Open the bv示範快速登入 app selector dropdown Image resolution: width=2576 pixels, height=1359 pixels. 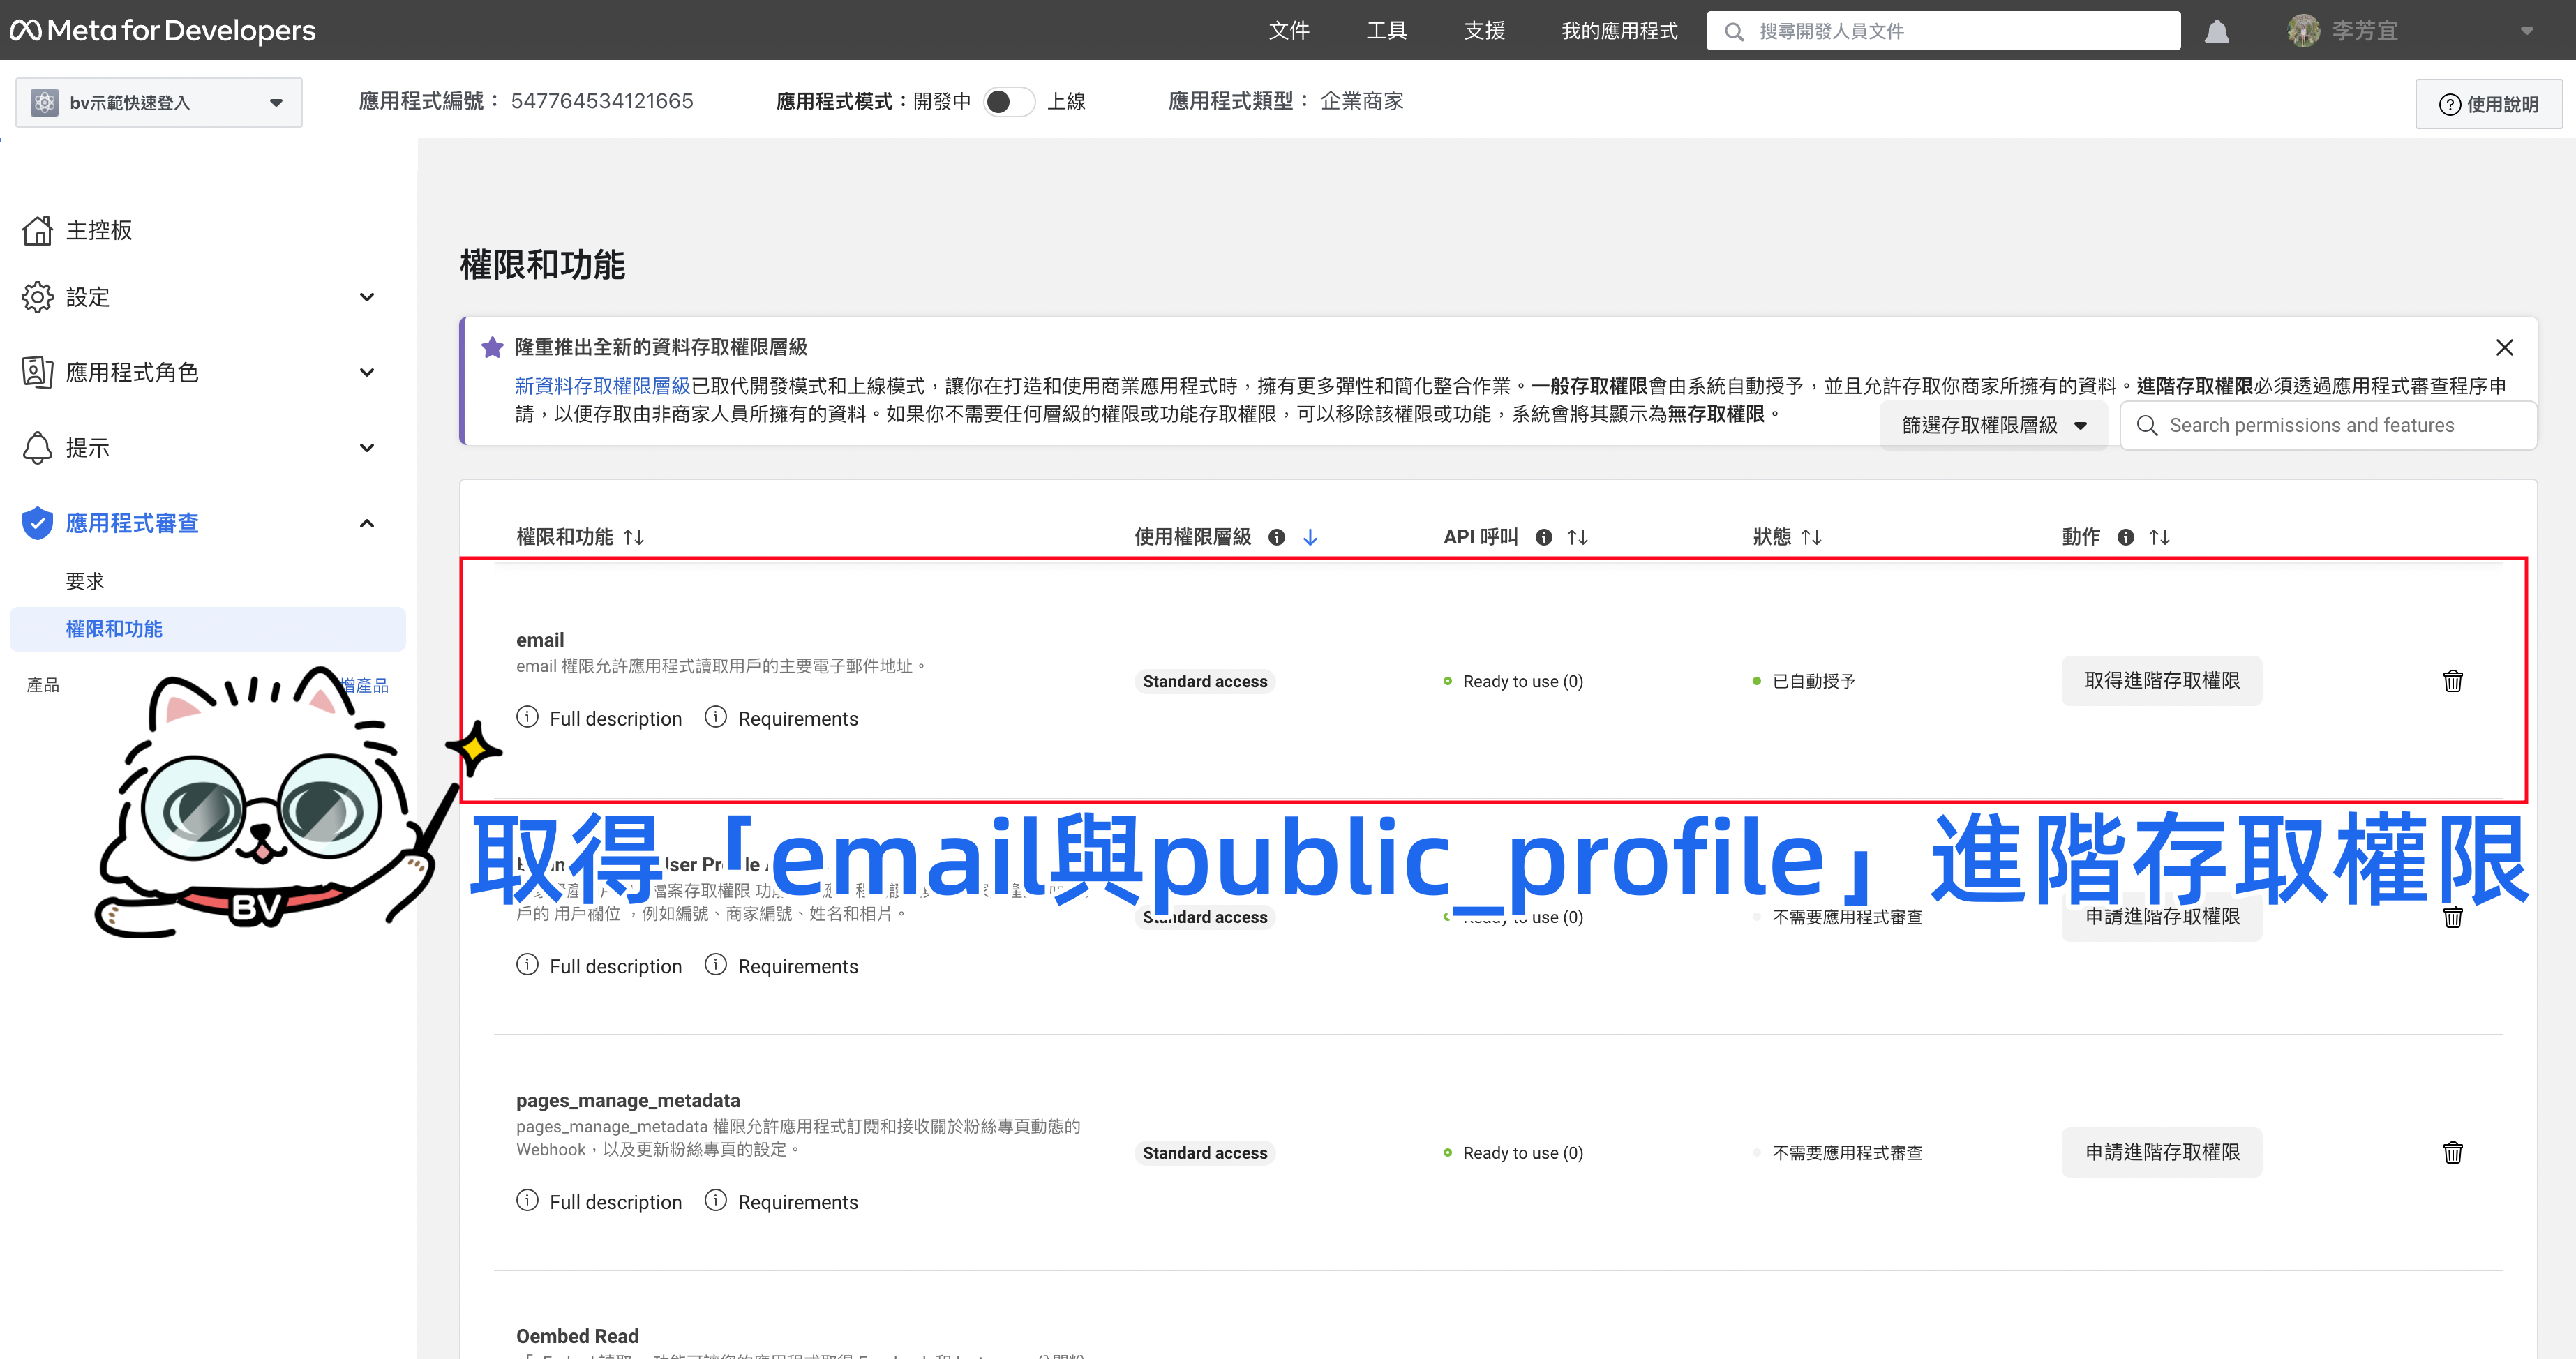[x=159, y=102]
